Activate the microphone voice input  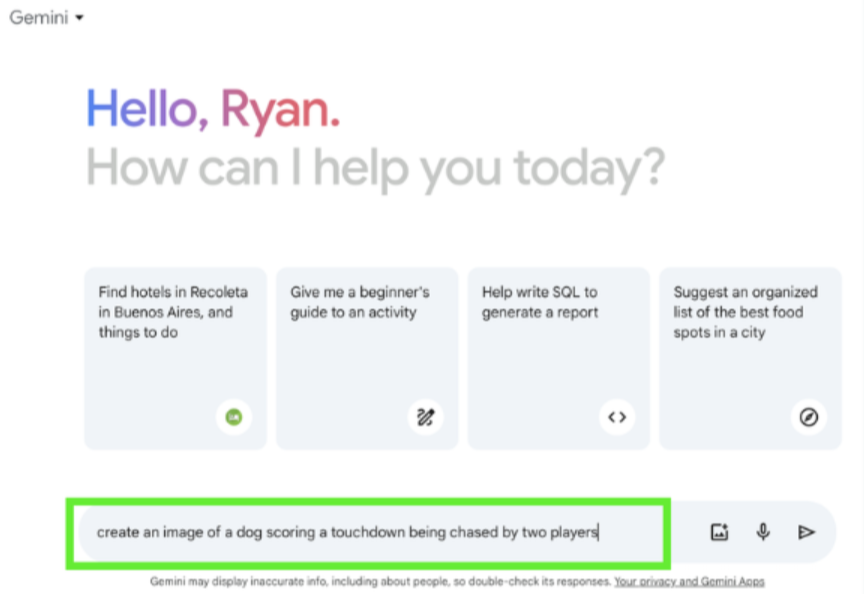(x=763, y=532)
